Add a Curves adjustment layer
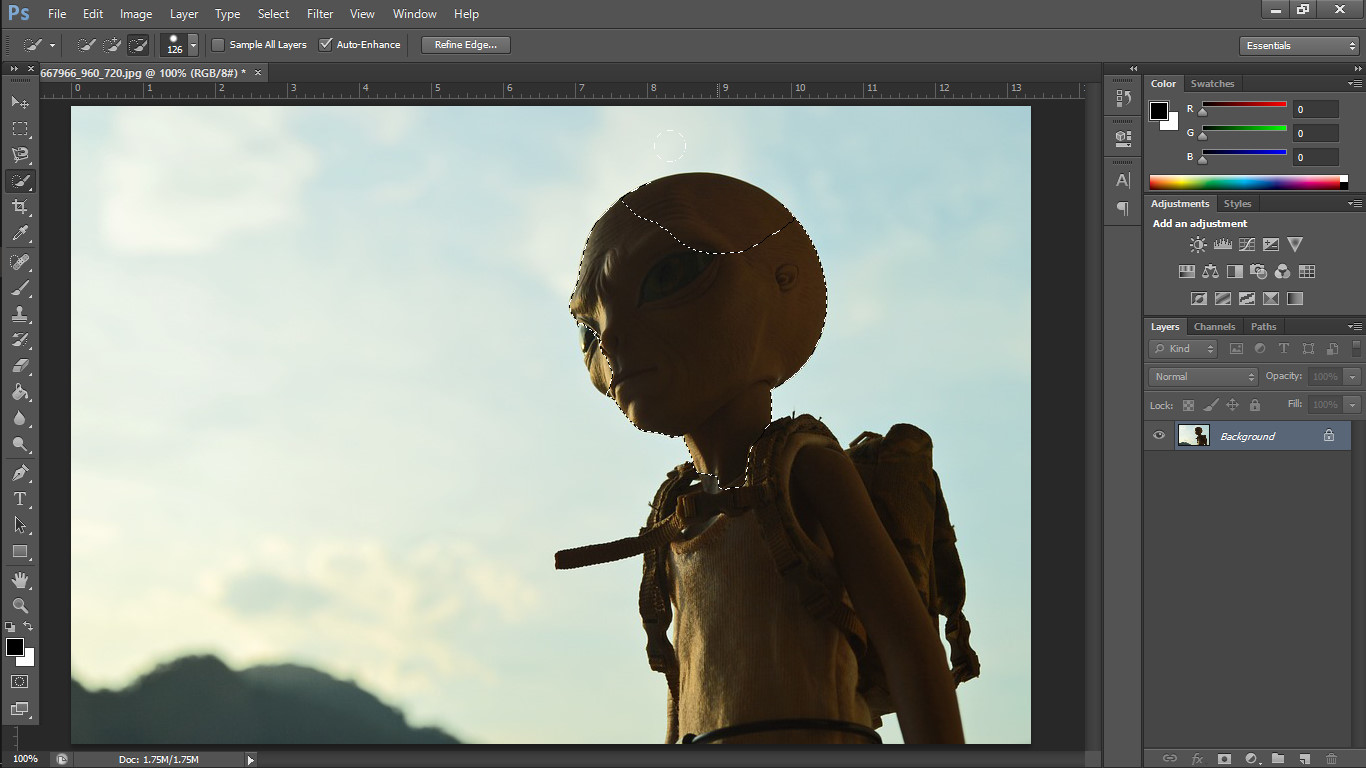Viewport: 1366px width, 768px height. pos(1247,243)
